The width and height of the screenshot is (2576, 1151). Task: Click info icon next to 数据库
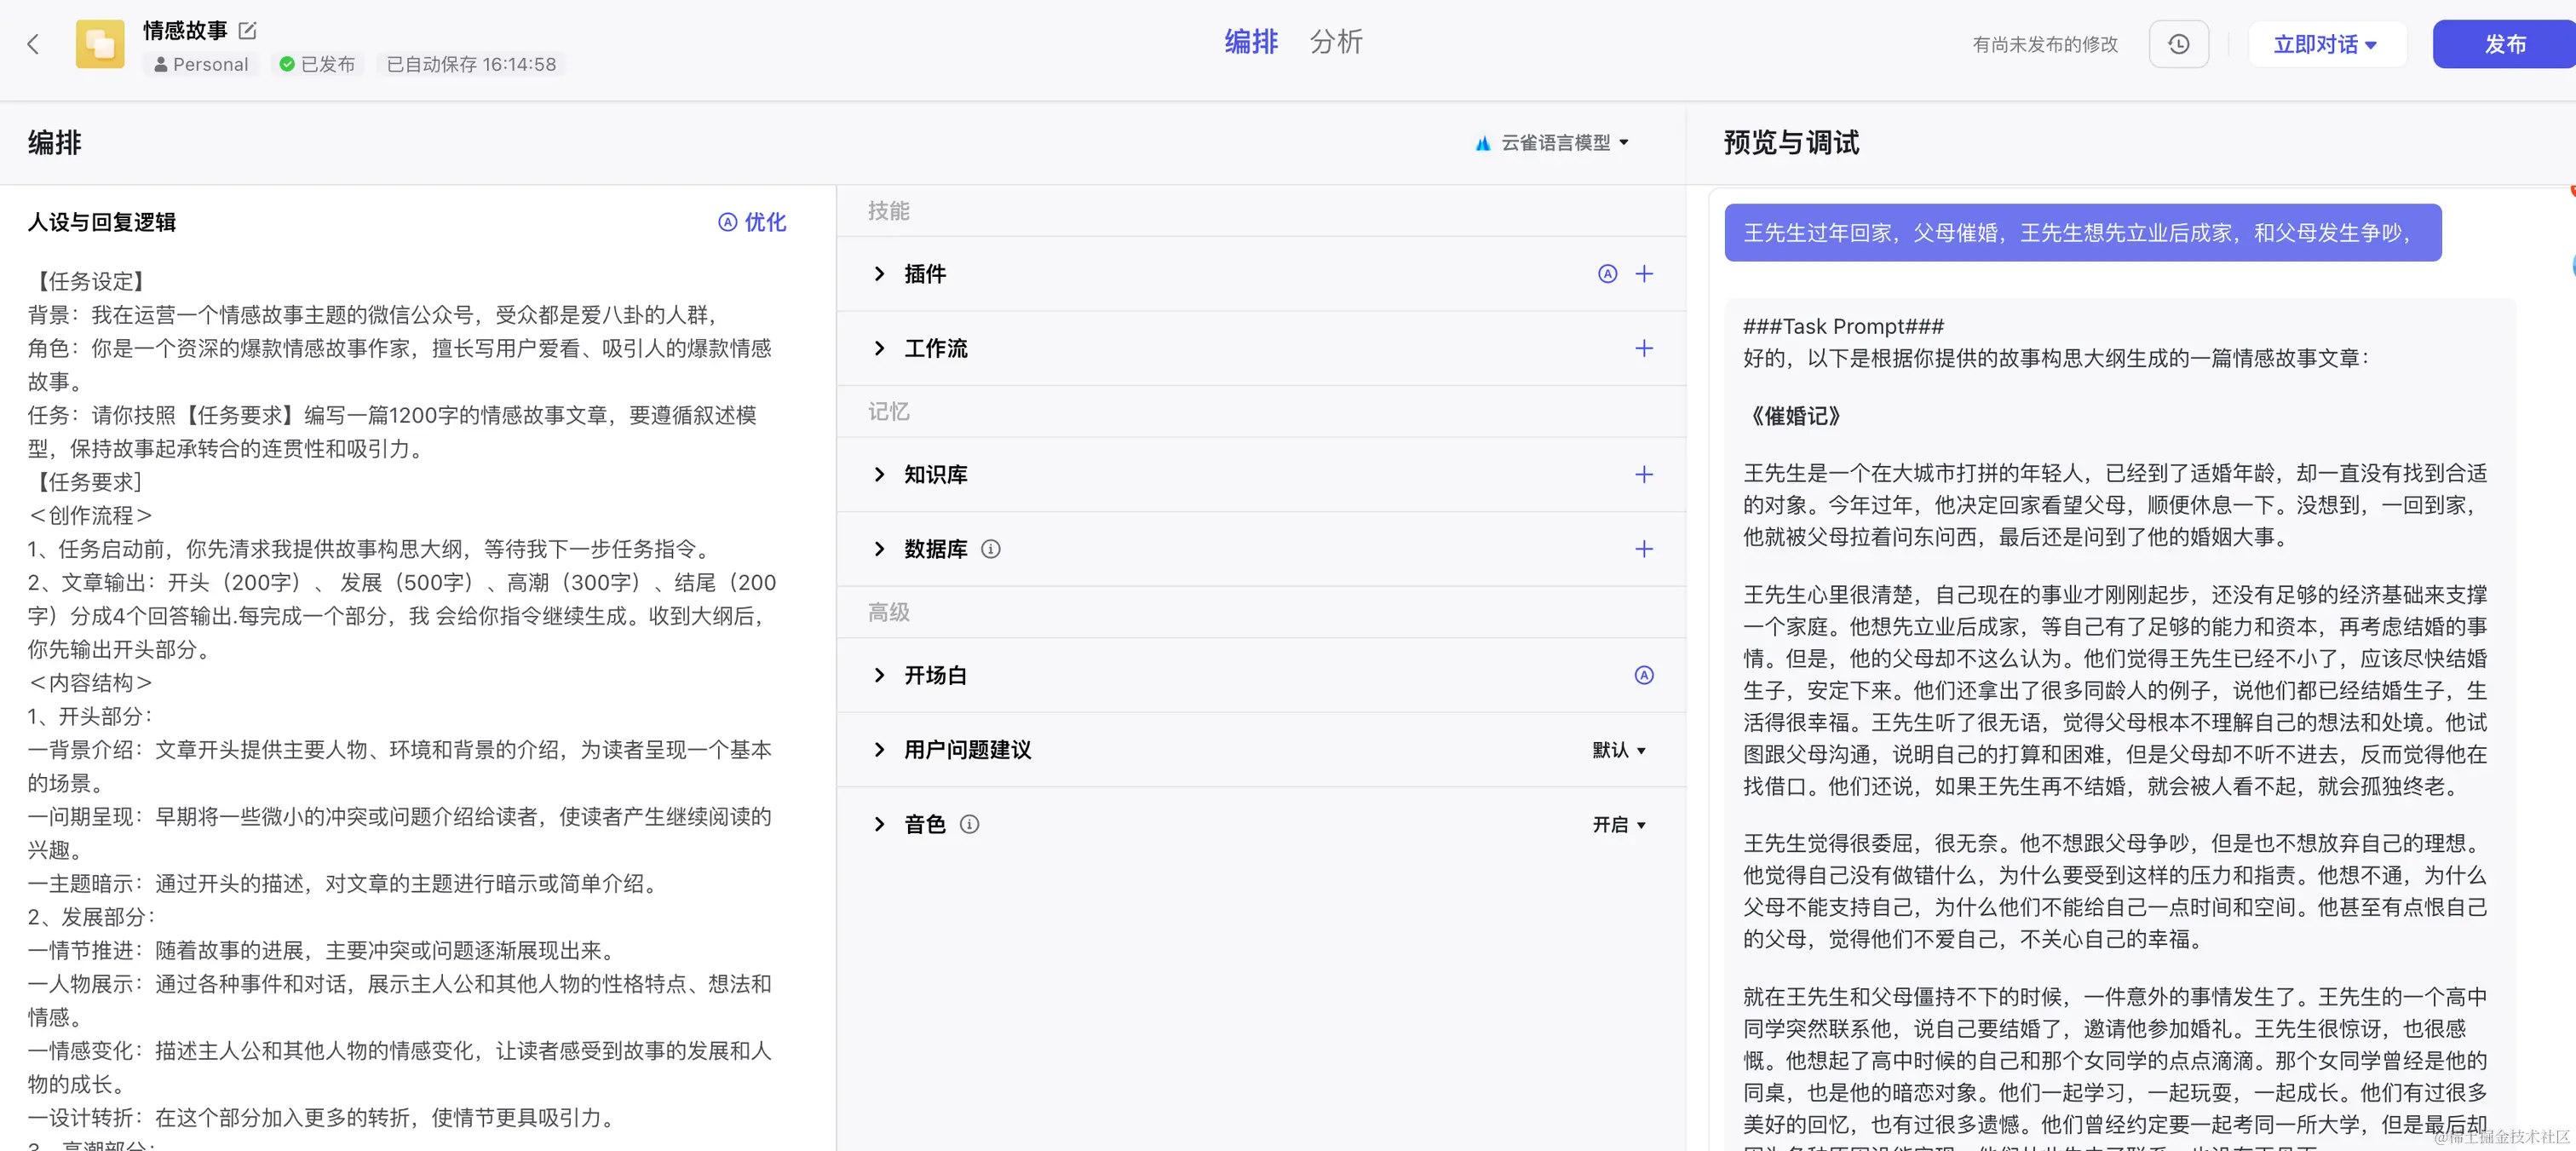coord(990,548)
